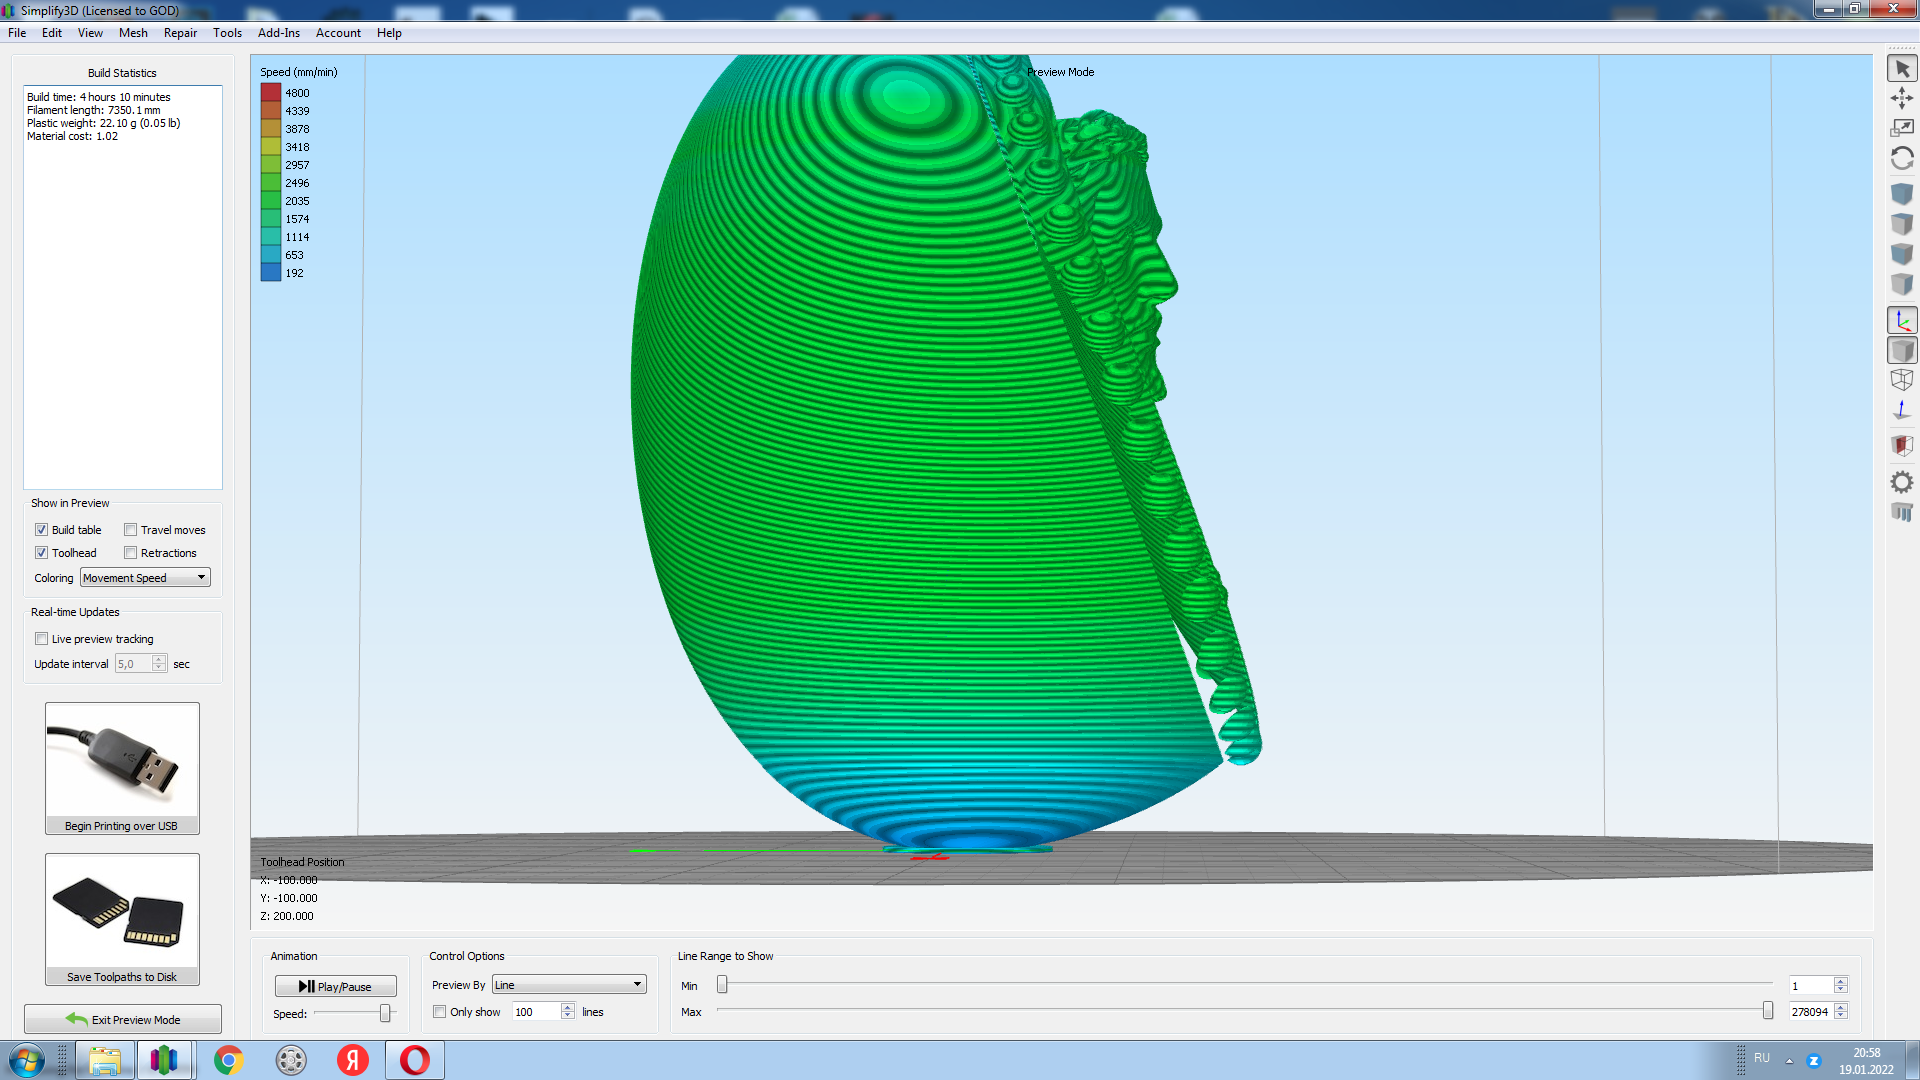This screenshot has height=1080, width=1920.
Task: Click the animation Speed slider handle
Action: (385, 1014)
